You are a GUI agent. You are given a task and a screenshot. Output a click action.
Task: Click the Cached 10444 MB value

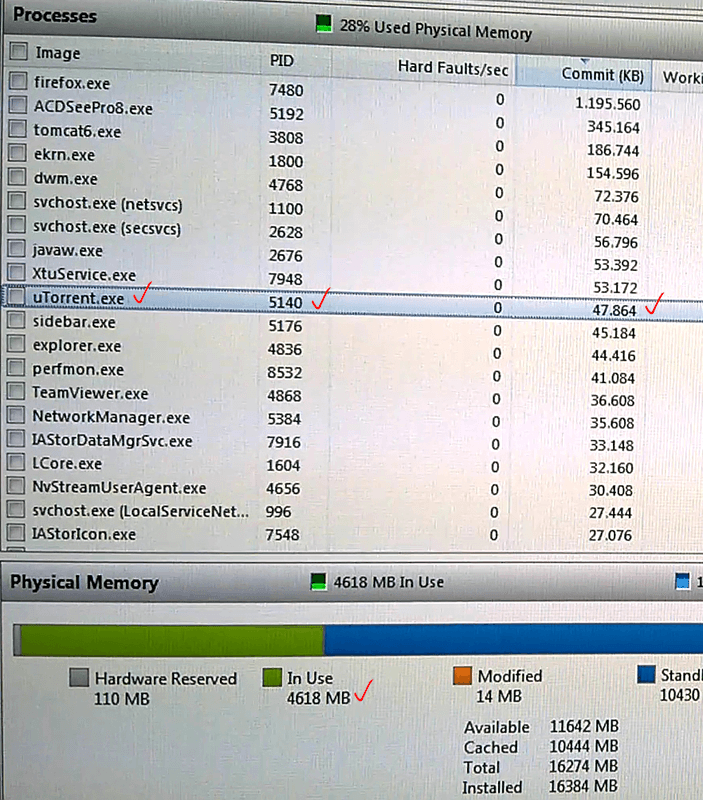583,746
